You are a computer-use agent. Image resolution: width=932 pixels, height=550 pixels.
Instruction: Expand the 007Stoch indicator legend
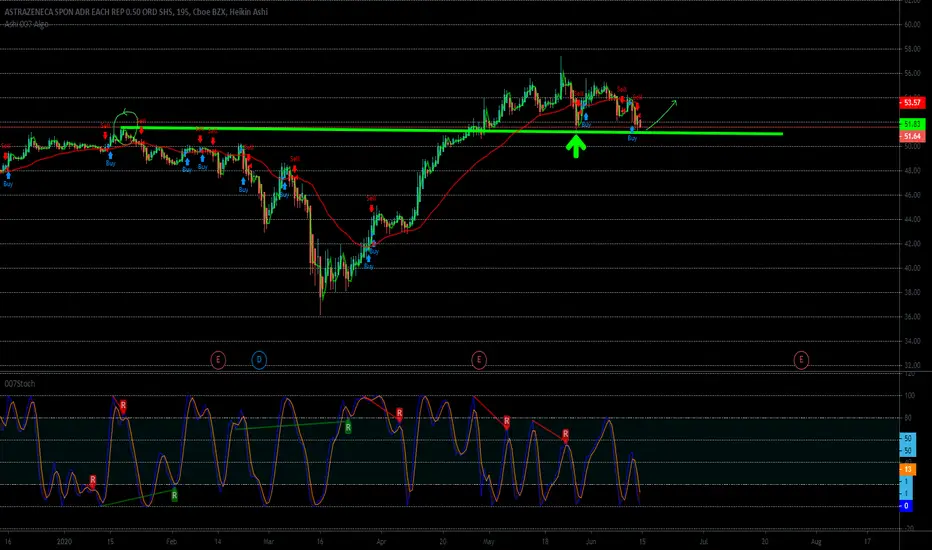click(20, 384)
